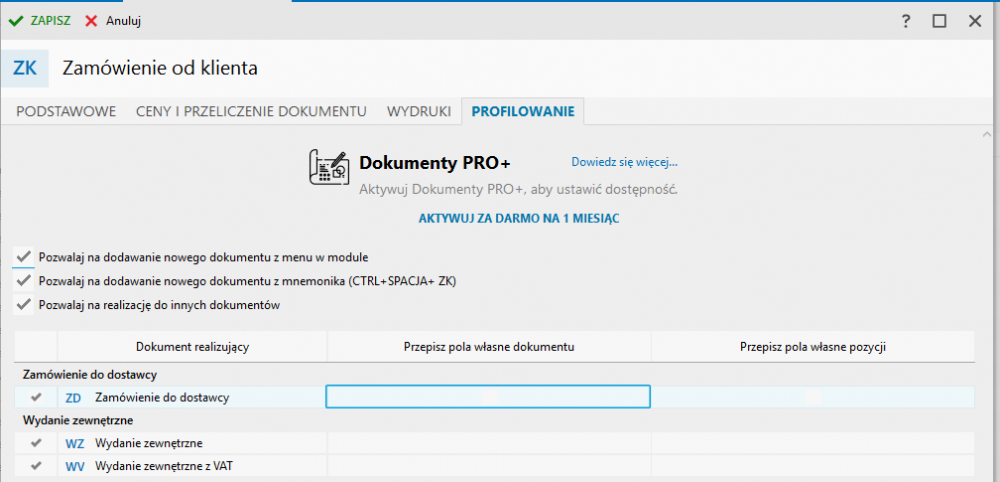
Task: Click the ZD document code icon
Action: point(73,398)
